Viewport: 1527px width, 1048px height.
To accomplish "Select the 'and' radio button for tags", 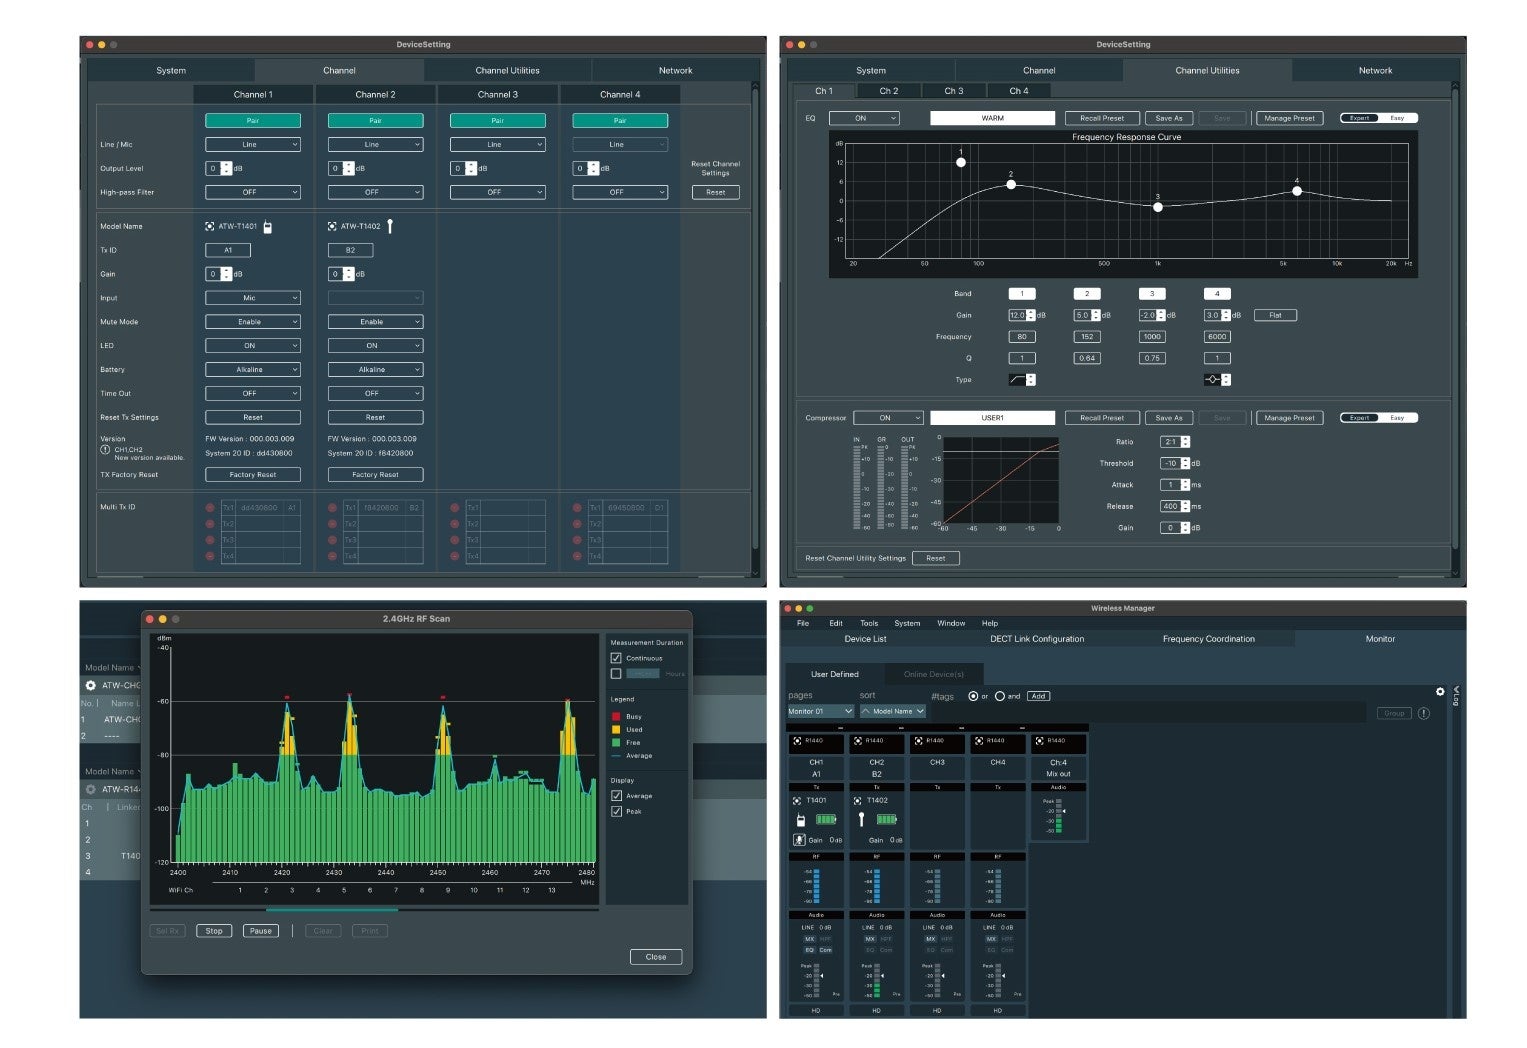I will point(999,696).
